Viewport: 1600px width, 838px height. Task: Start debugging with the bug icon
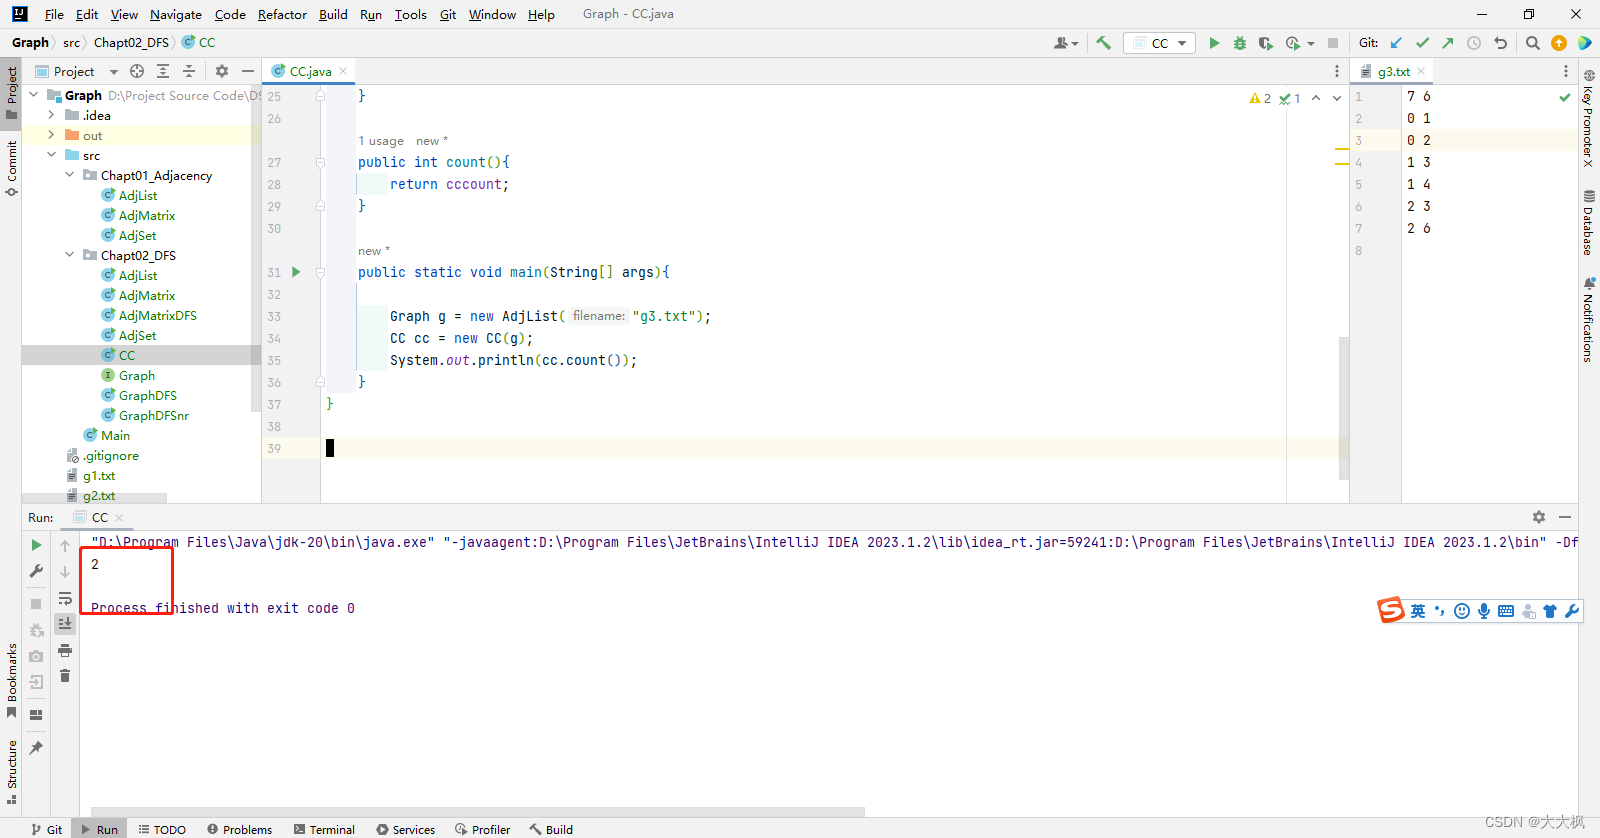[1240, 43]
